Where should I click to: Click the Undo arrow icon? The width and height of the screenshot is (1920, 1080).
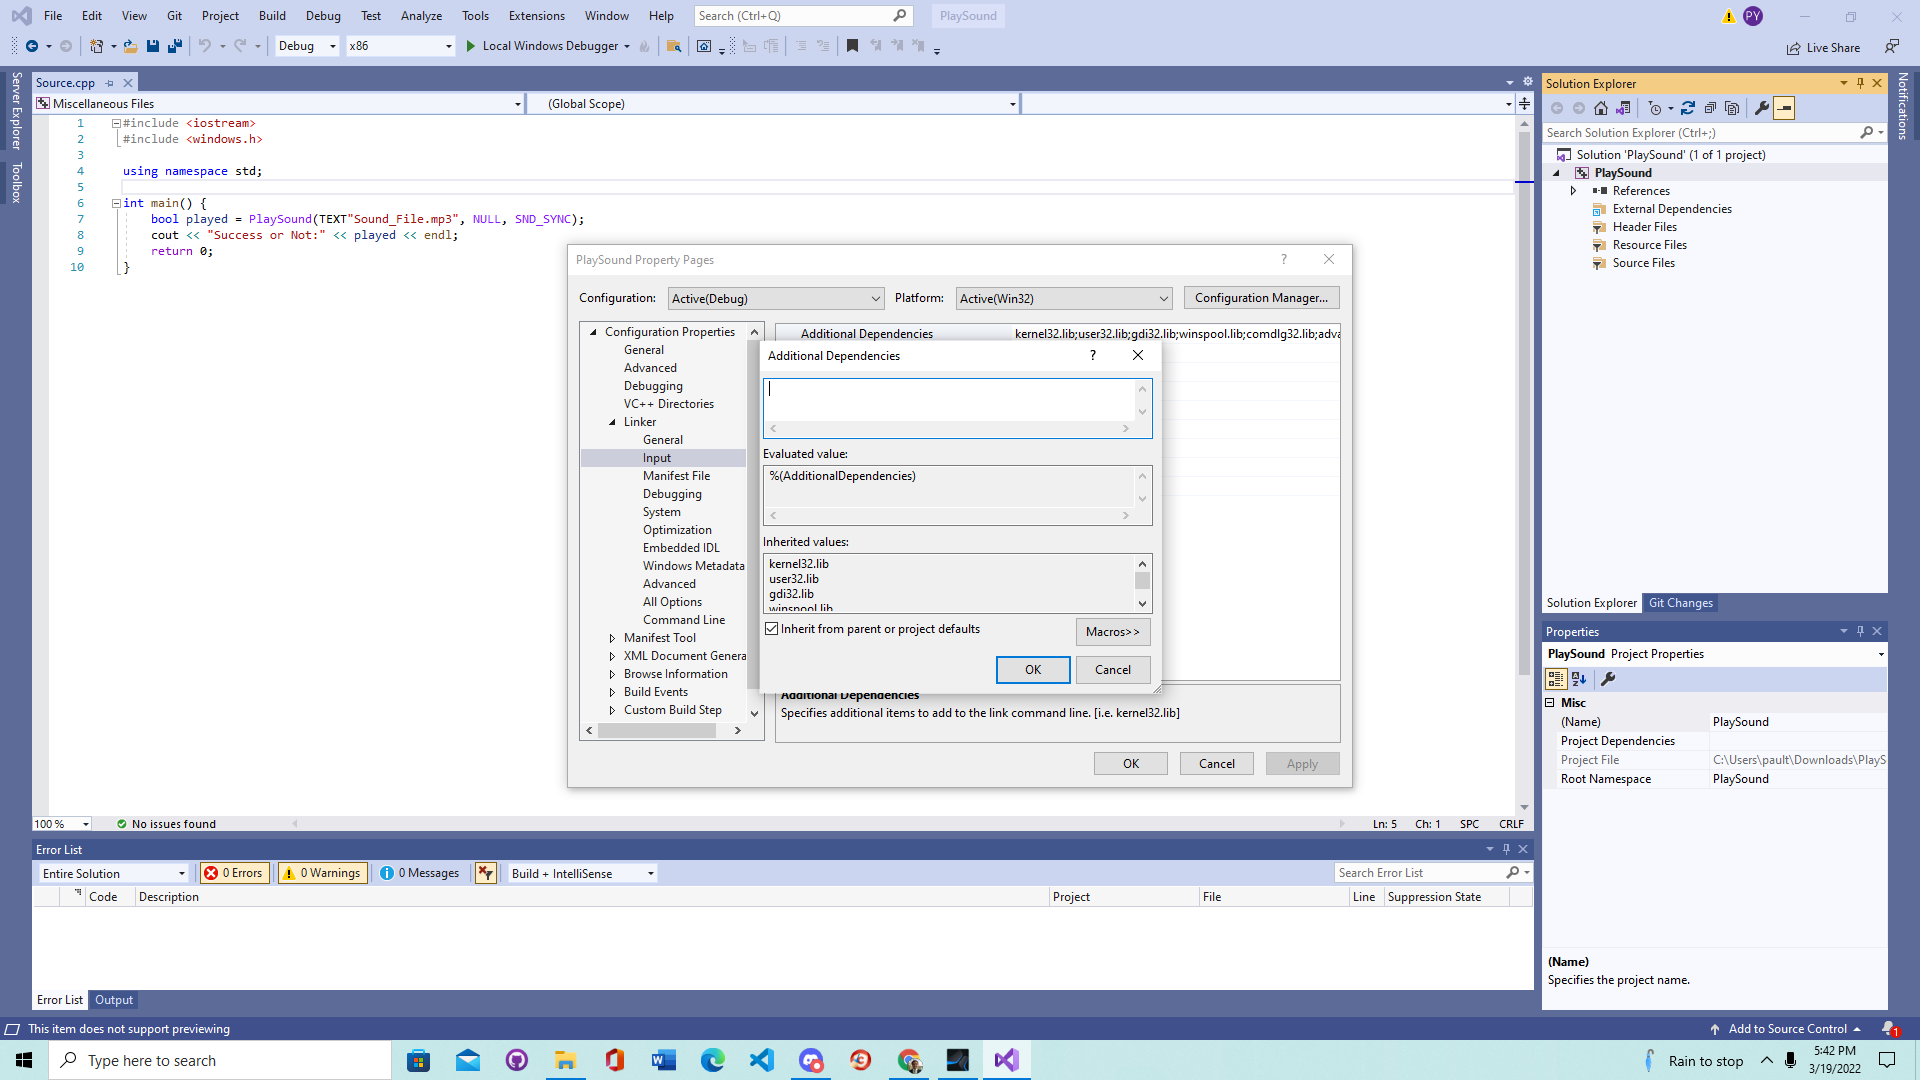pyautogui.click(x=205, y=46)
